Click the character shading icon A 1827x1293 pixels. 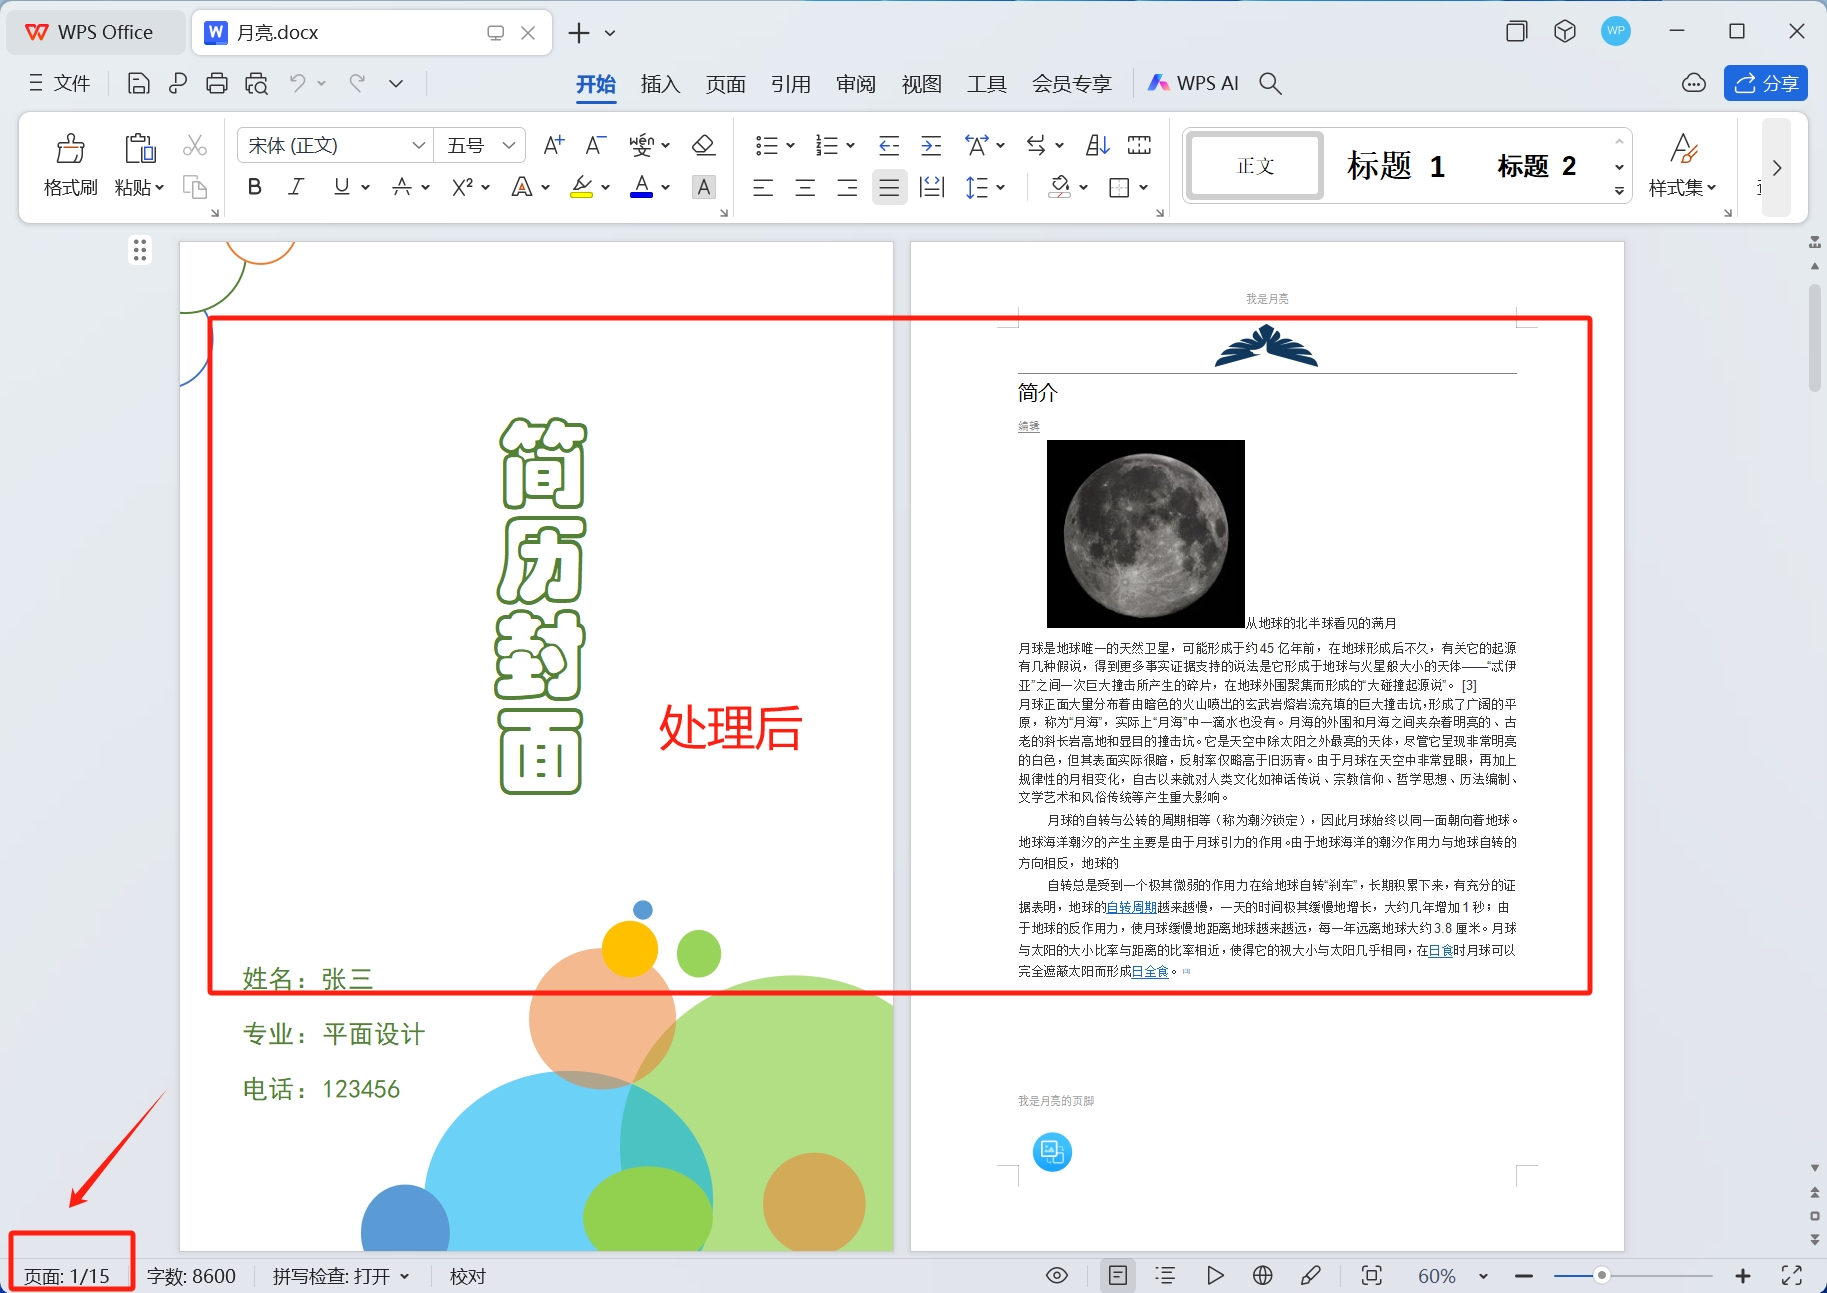click(x=703, y=187)
